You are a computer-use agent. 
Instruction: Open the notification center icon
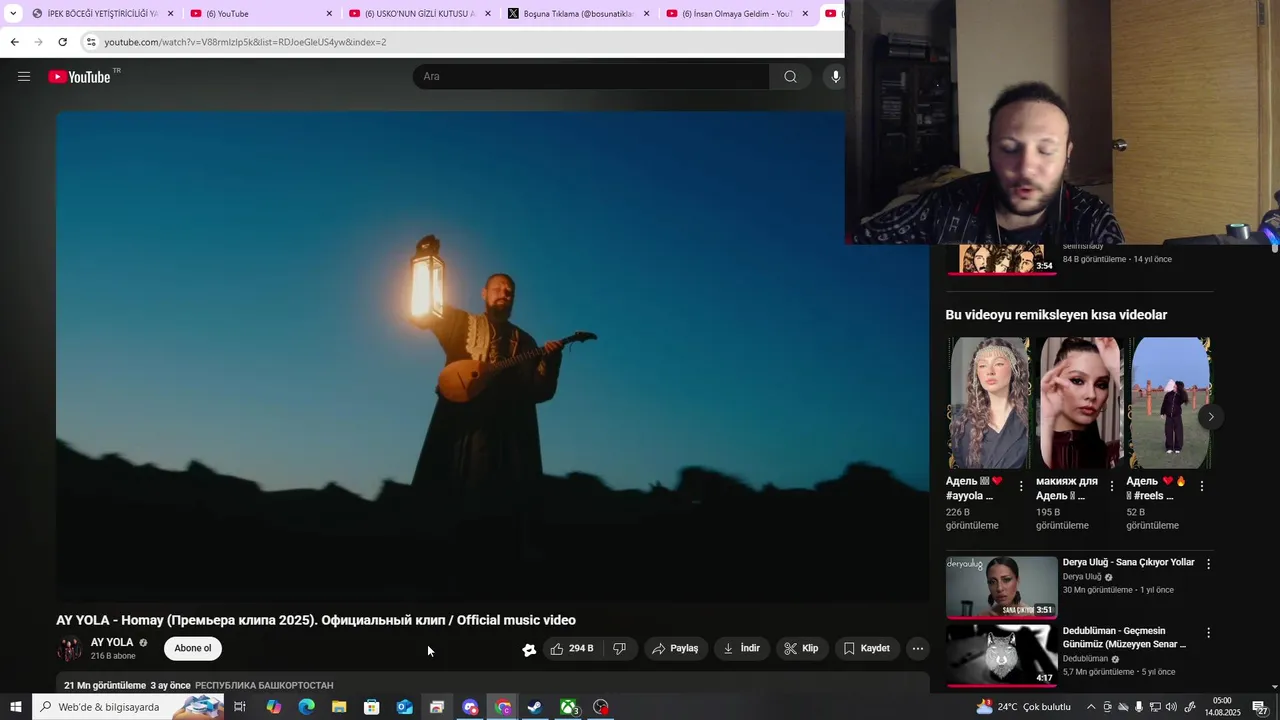point(1260,707)
